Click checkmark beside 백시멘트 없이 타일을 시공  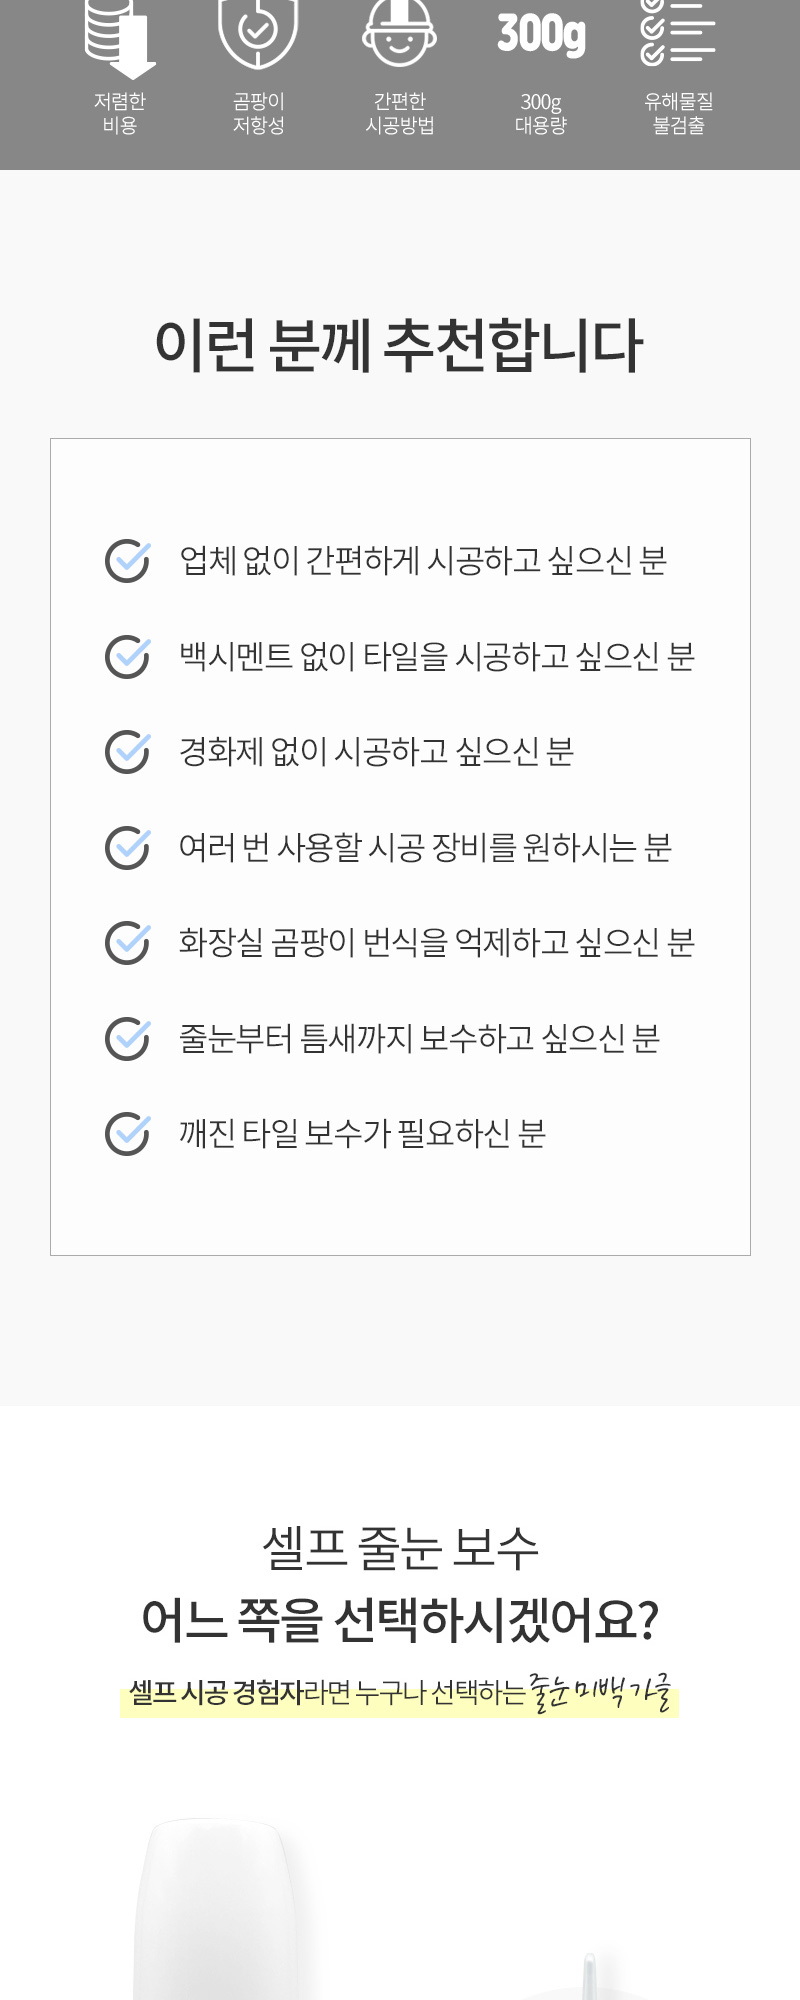coord(128,656)
